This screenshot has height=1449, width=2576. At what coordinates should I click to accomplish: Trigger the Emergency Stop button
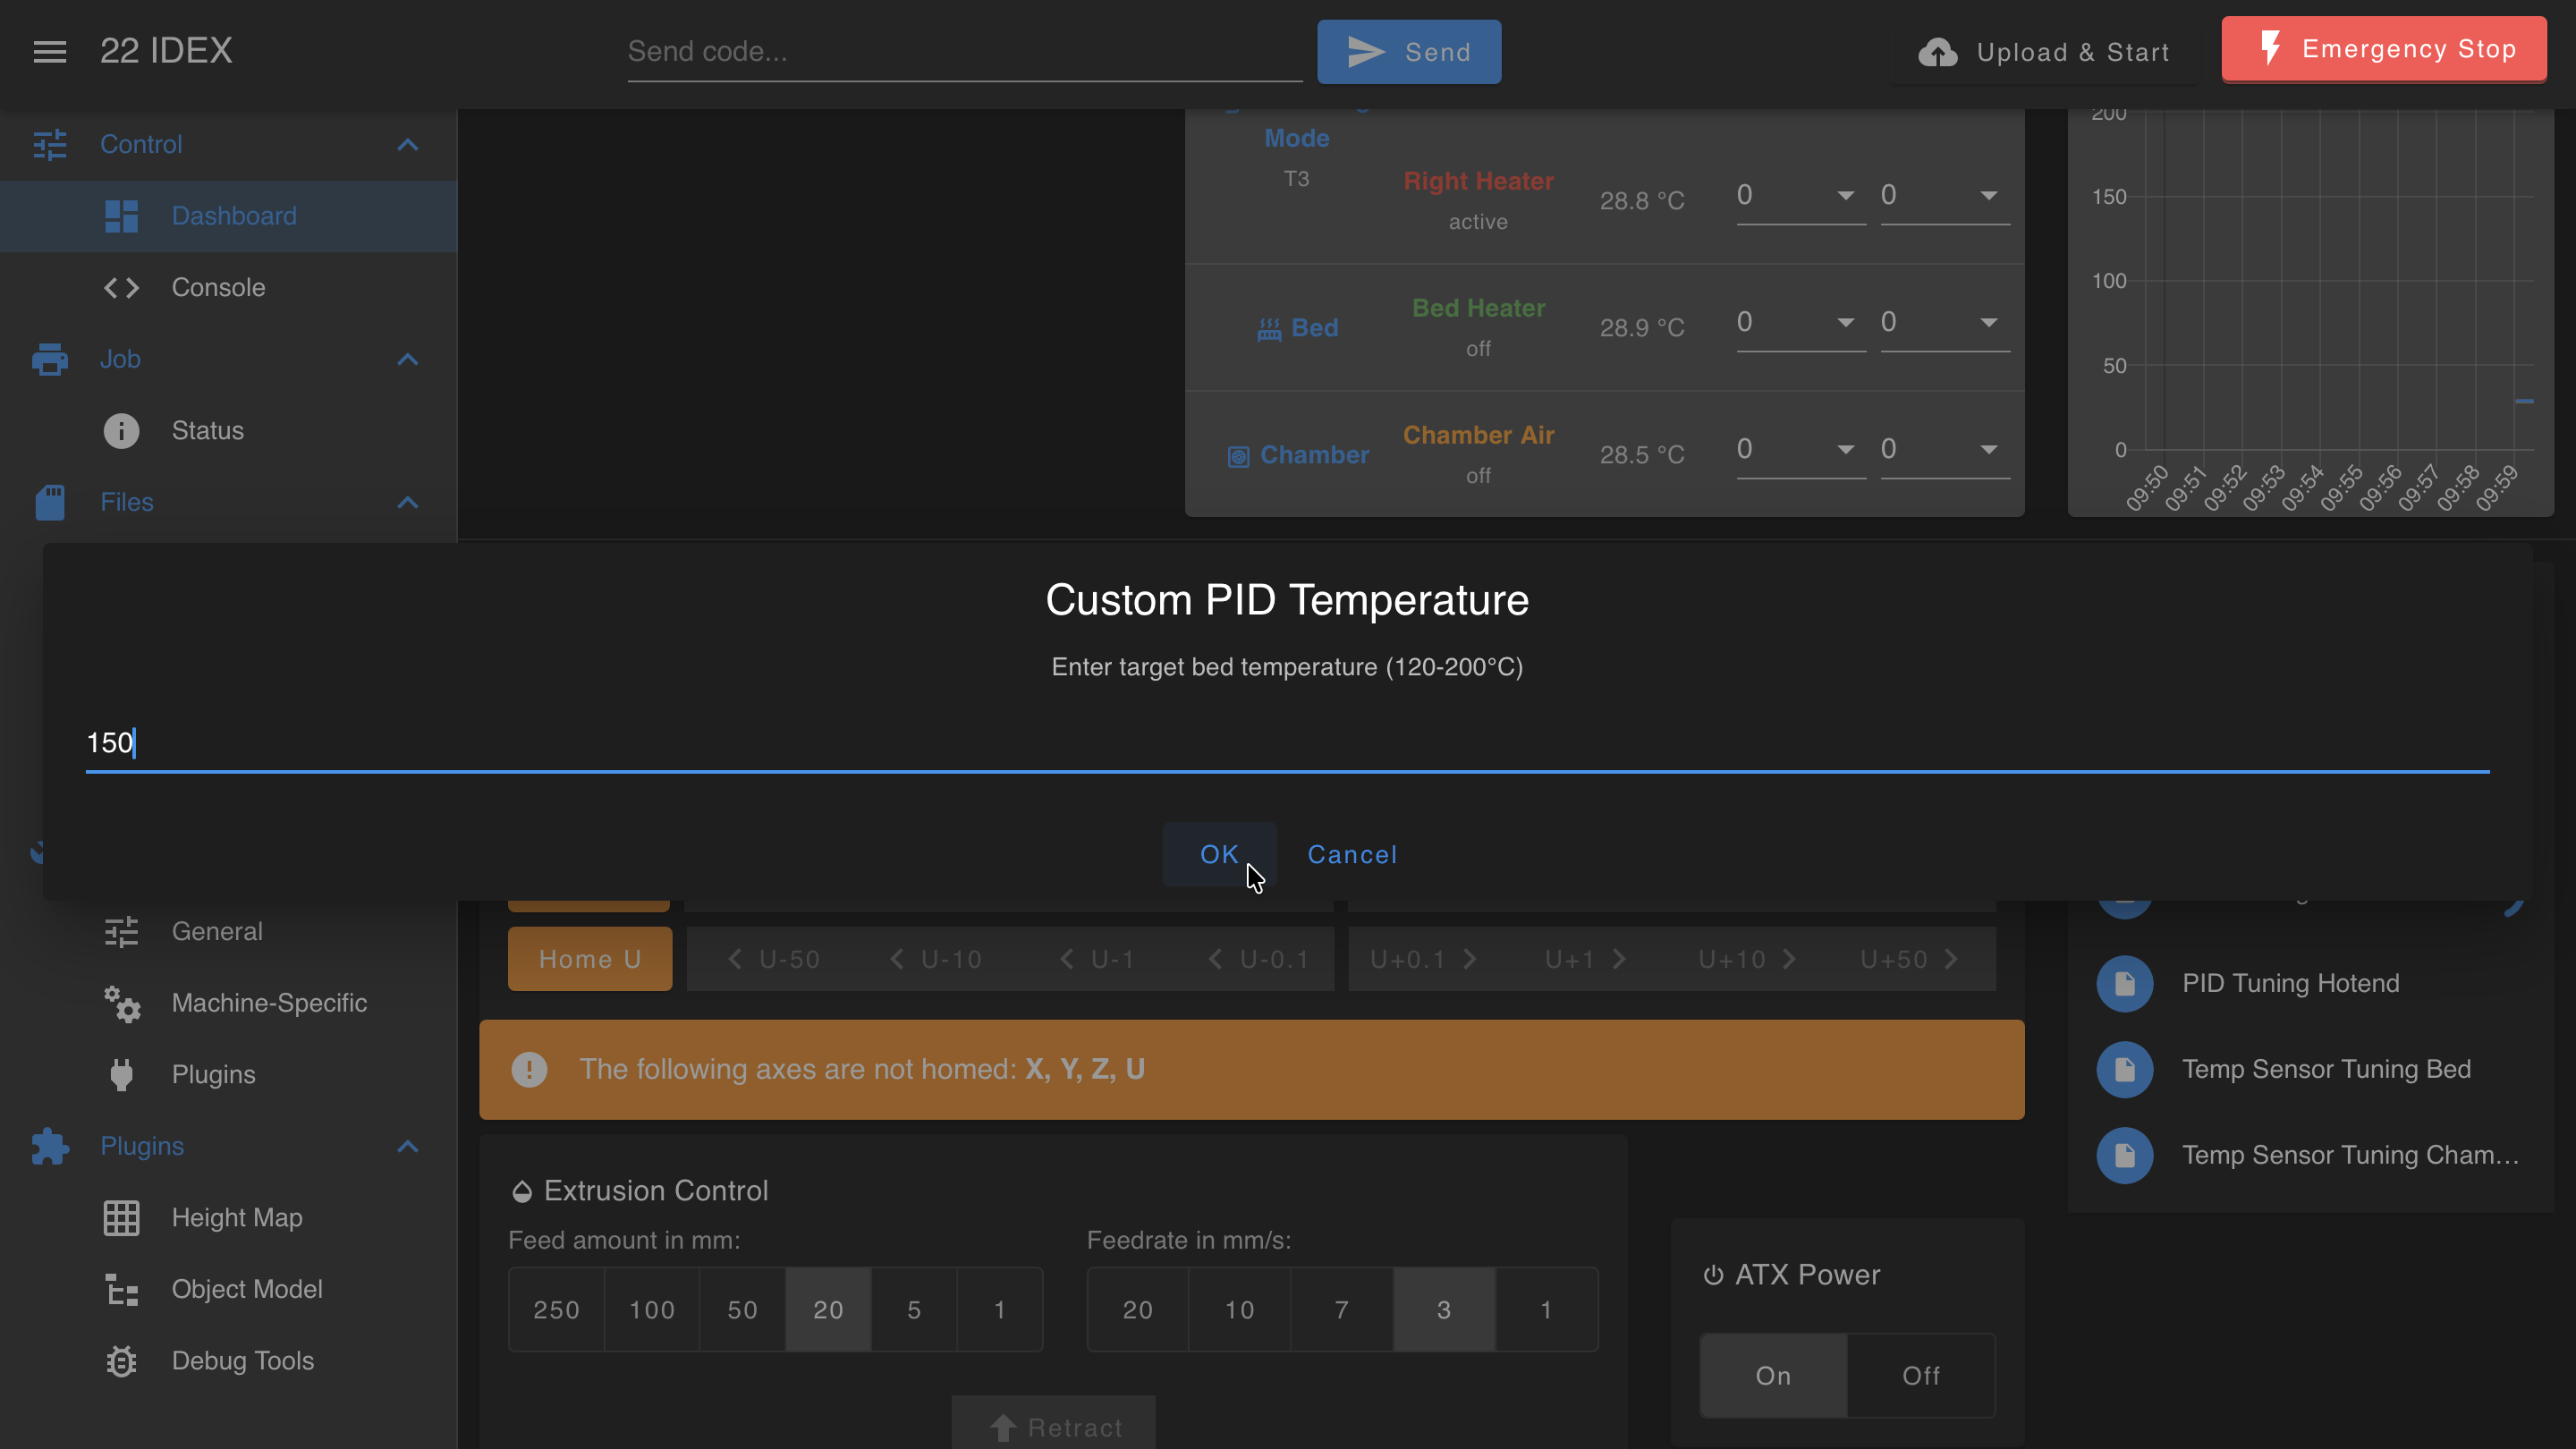tap(2384, 49)
